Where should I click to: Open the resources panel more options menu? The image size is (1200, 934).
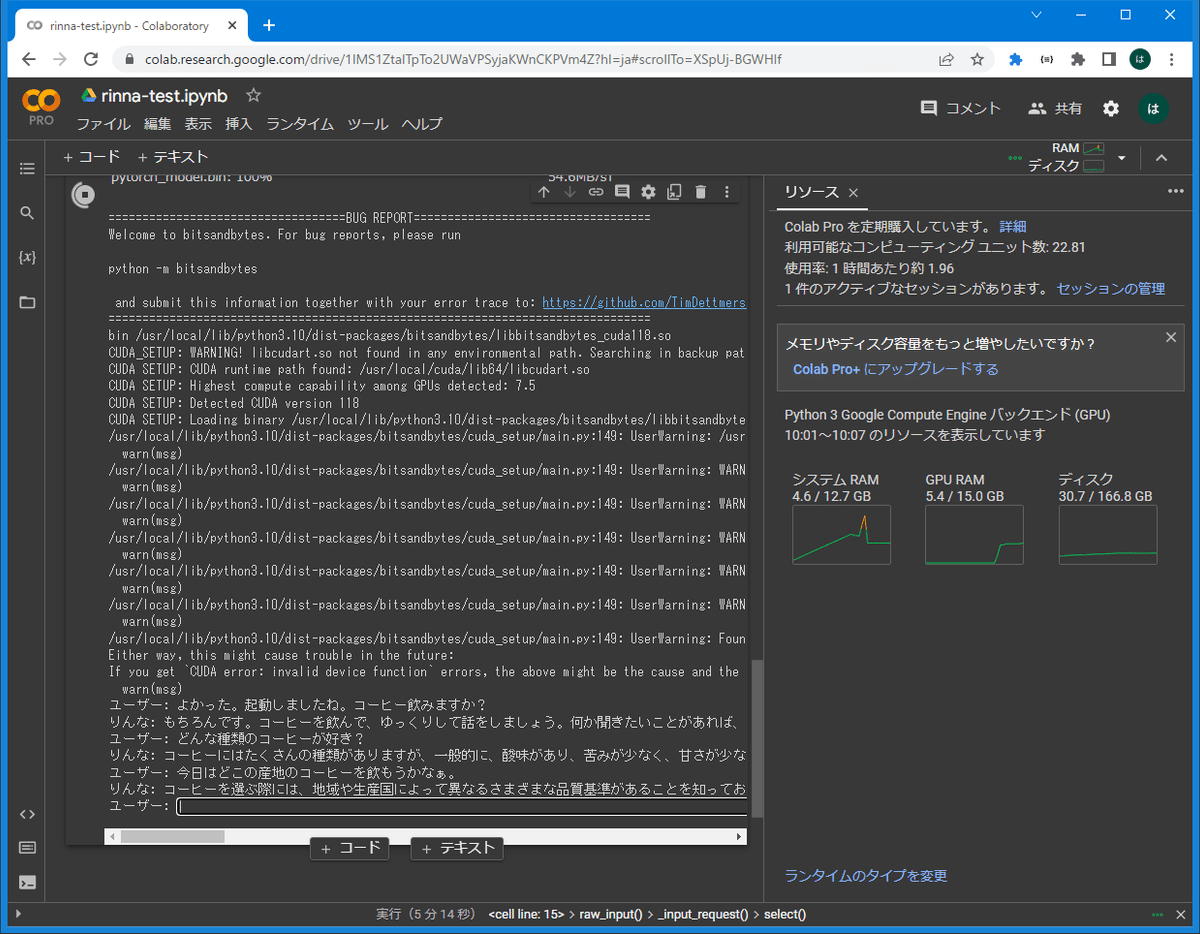click(1175, 191)
